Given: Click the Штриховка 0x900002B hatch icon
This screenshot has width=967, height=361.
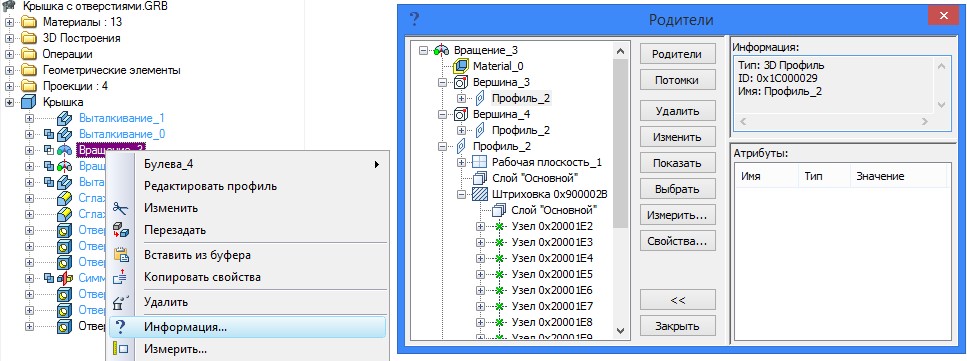Looking at the screenshot, I should [480, 194].
